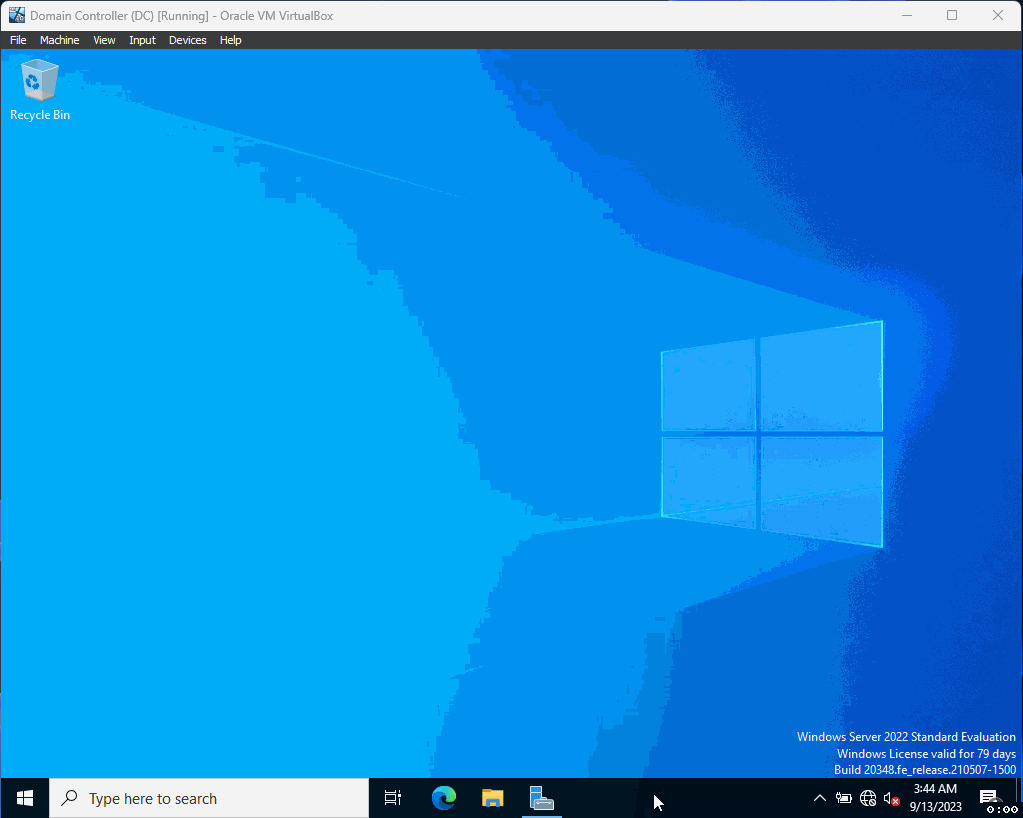Open the Action Center notification icon
The height and width of the screenshot is (818, 1023).
pos(989,798)
